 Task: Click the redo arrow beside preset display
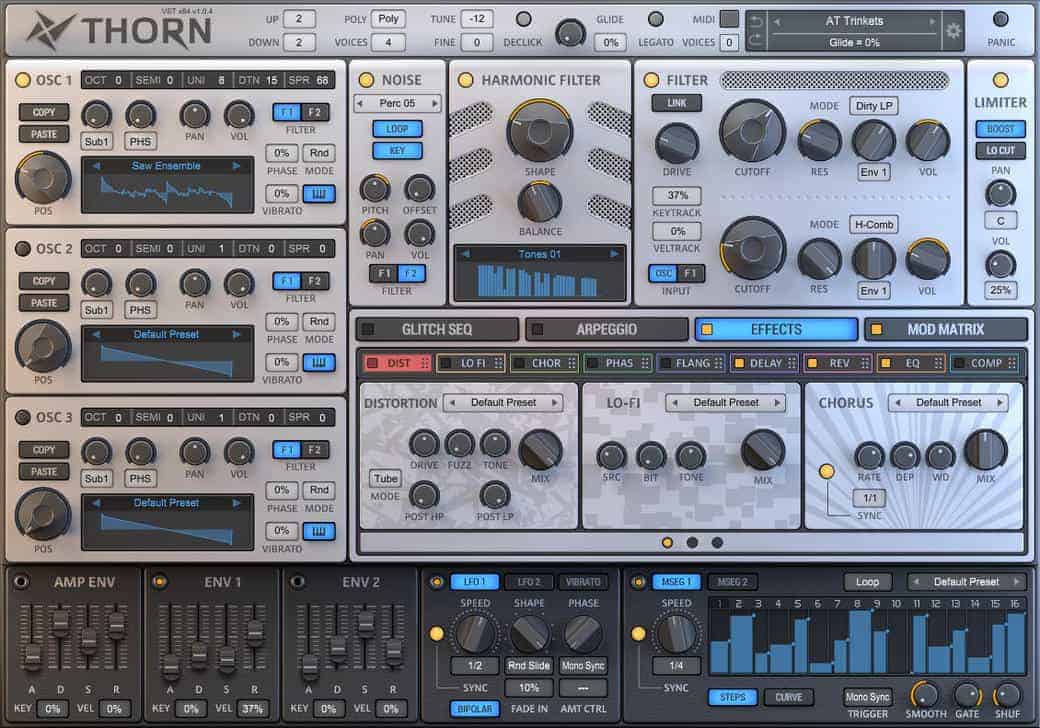pos(755,40)
